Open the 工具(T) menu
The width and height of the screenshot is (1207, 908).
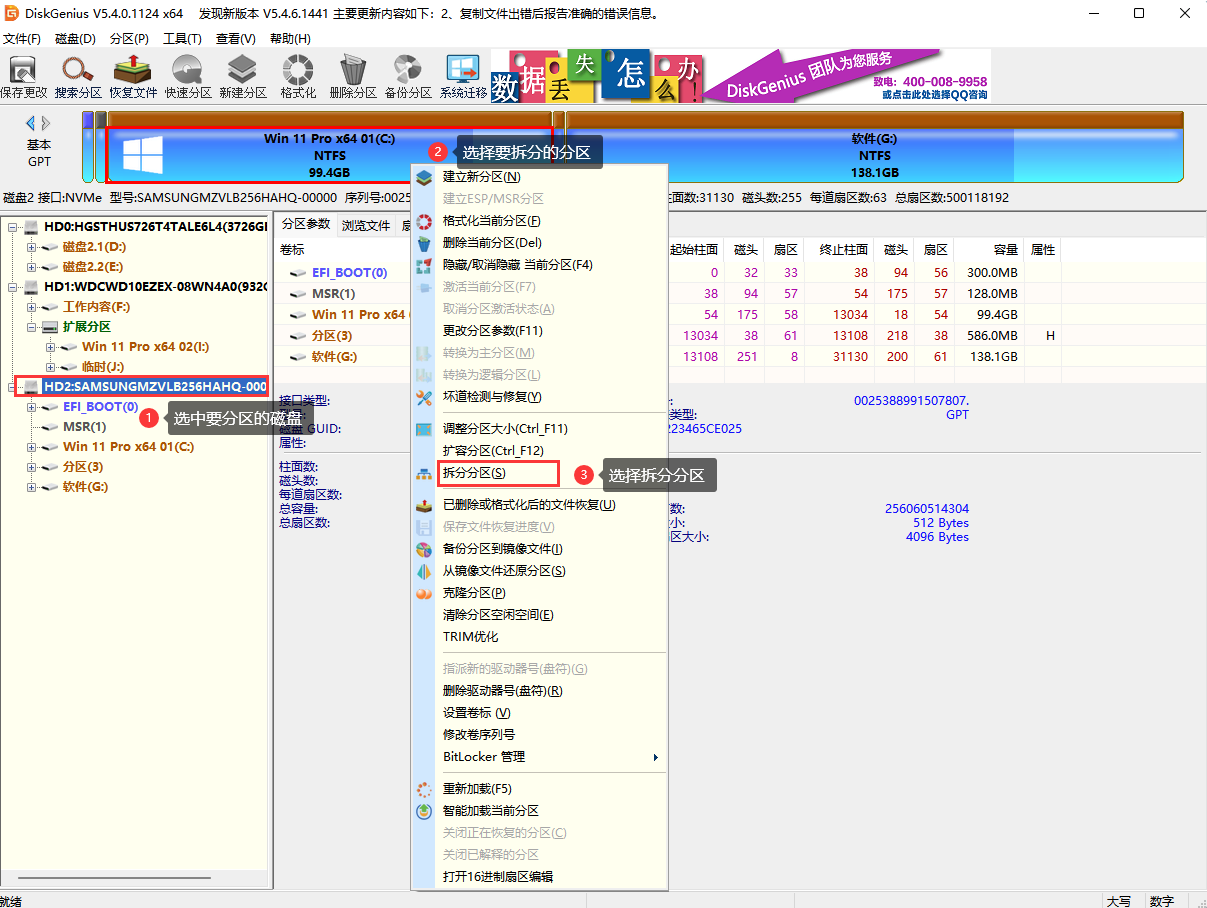point(182,38)
